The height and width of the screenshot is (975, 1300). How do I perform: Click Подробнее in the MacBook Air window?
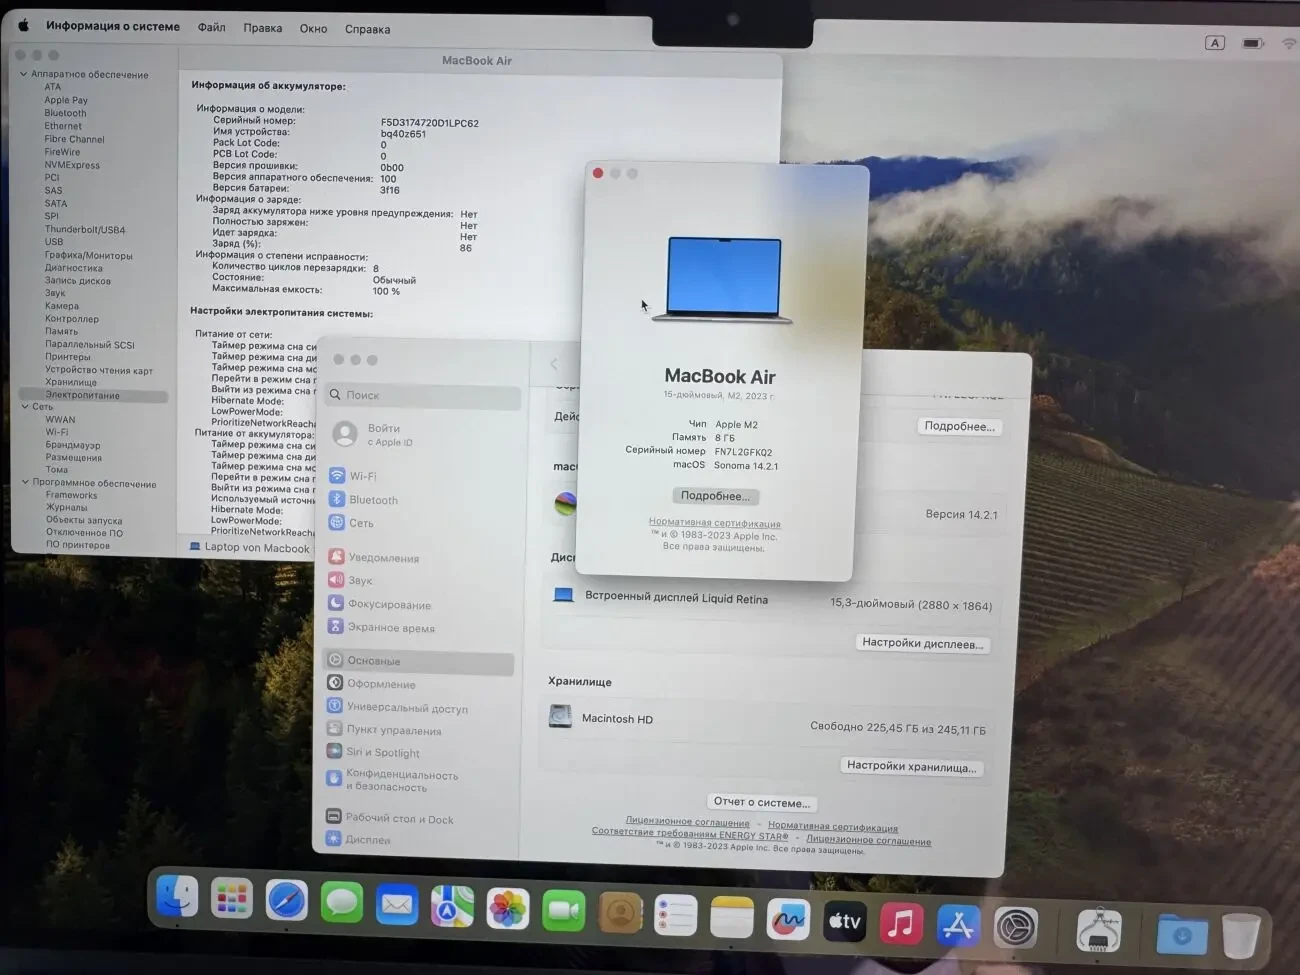[x=715, y=495]
